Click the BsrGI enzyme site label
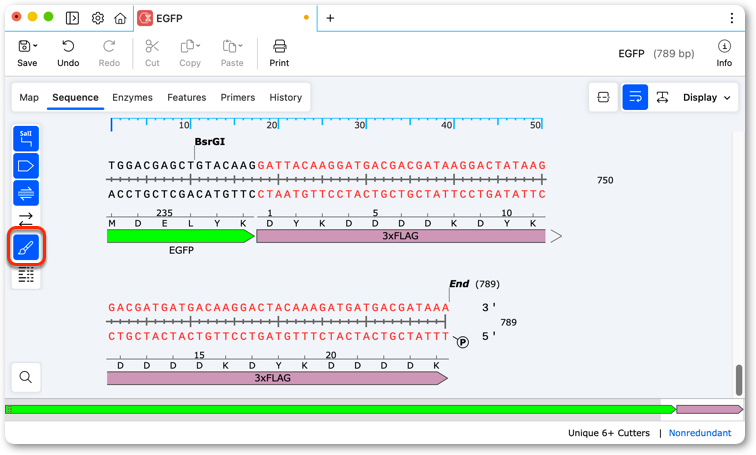 [210, 141]
